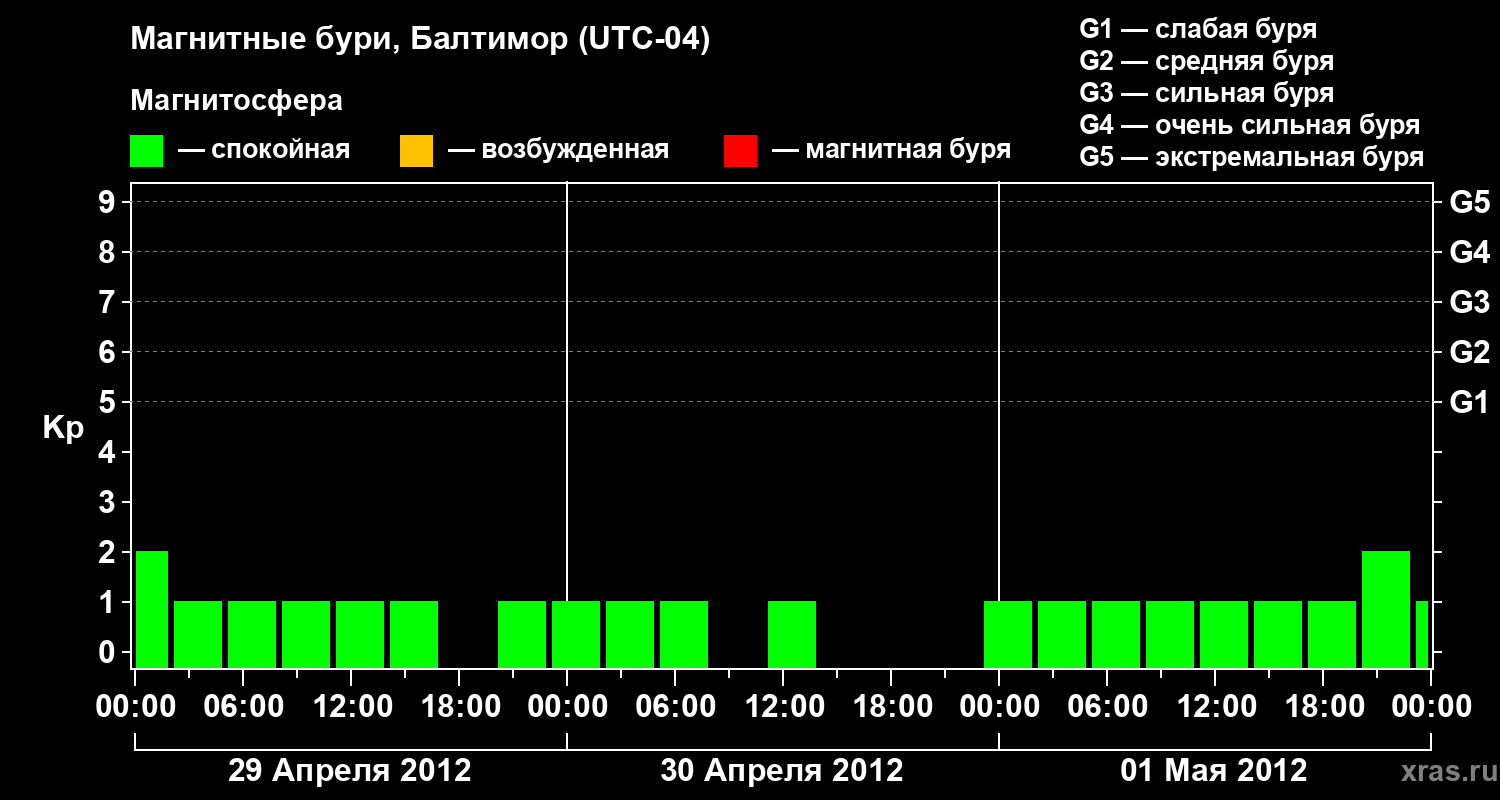Click the '01 Мая 2012' date label

pyautogui.click(x=1214, y=770)
